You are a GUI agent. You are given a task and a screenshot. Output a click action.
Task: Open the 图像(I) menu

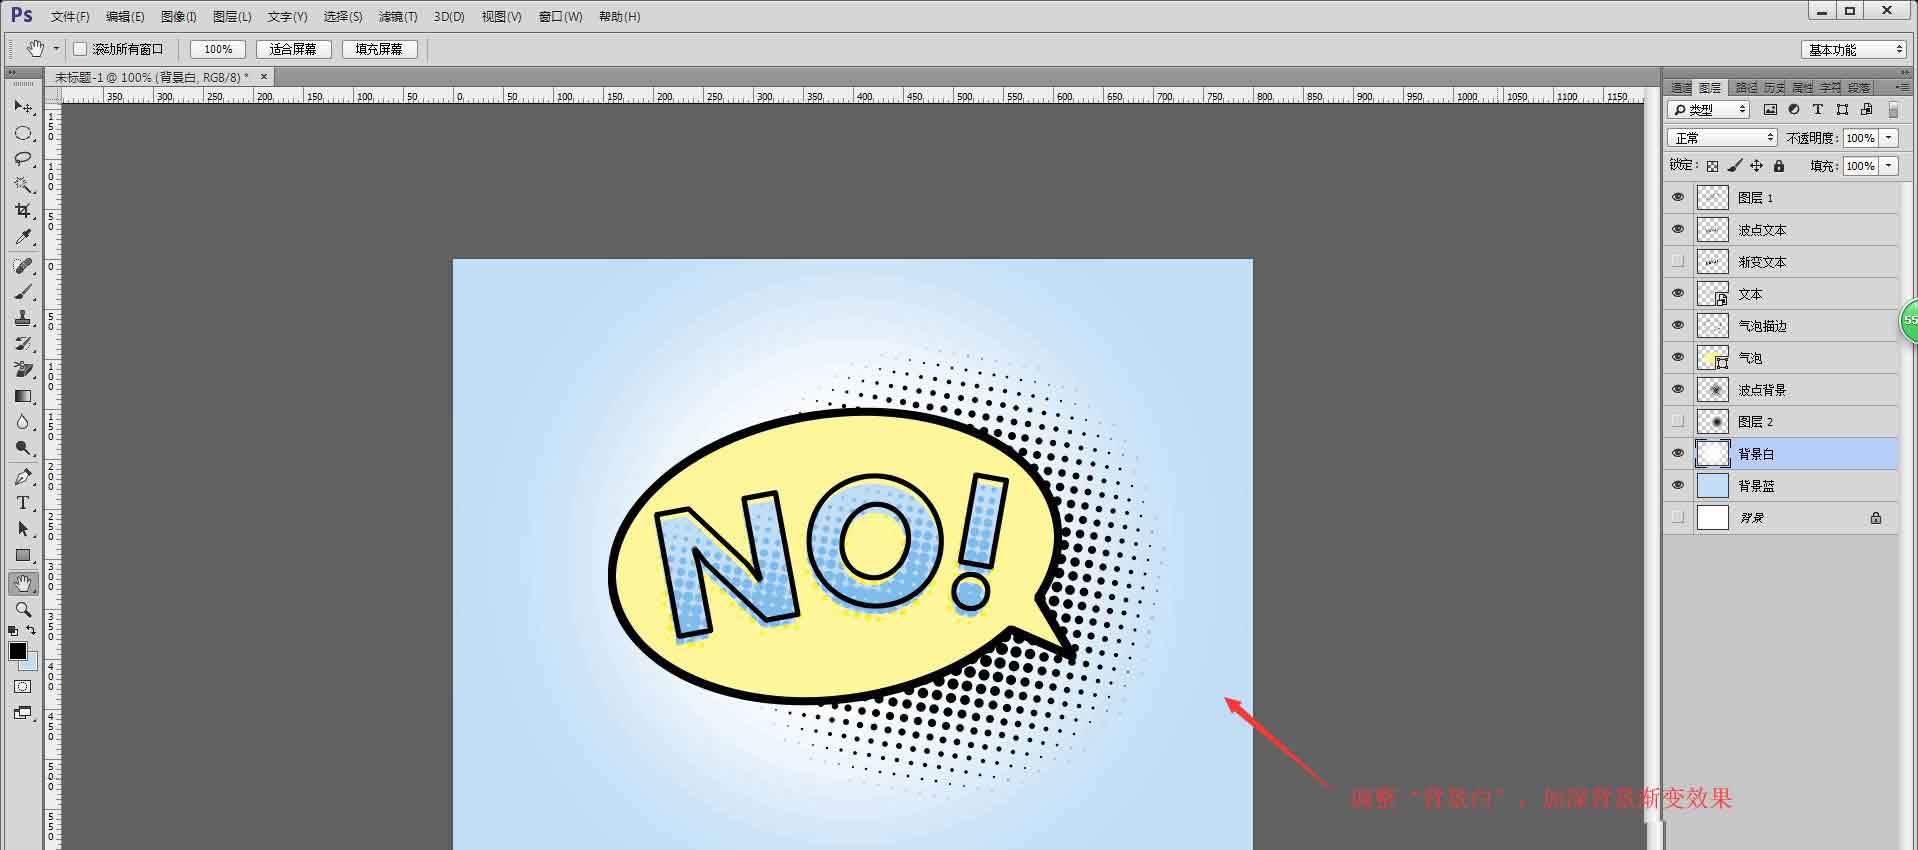pos(179,17)
